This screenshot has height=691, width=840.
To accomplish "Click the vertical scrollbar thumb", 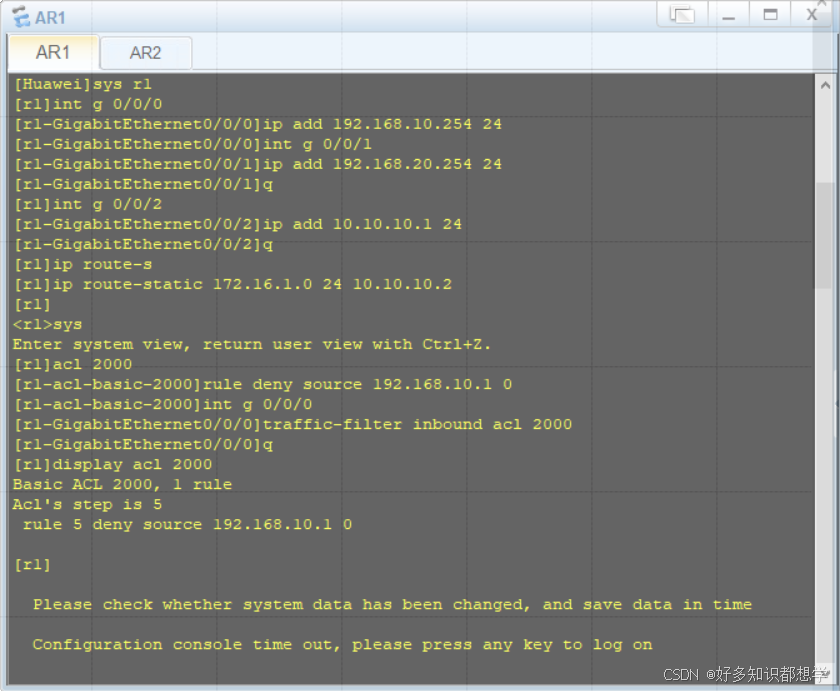I will pyautogui.click(x=824, y=236).
